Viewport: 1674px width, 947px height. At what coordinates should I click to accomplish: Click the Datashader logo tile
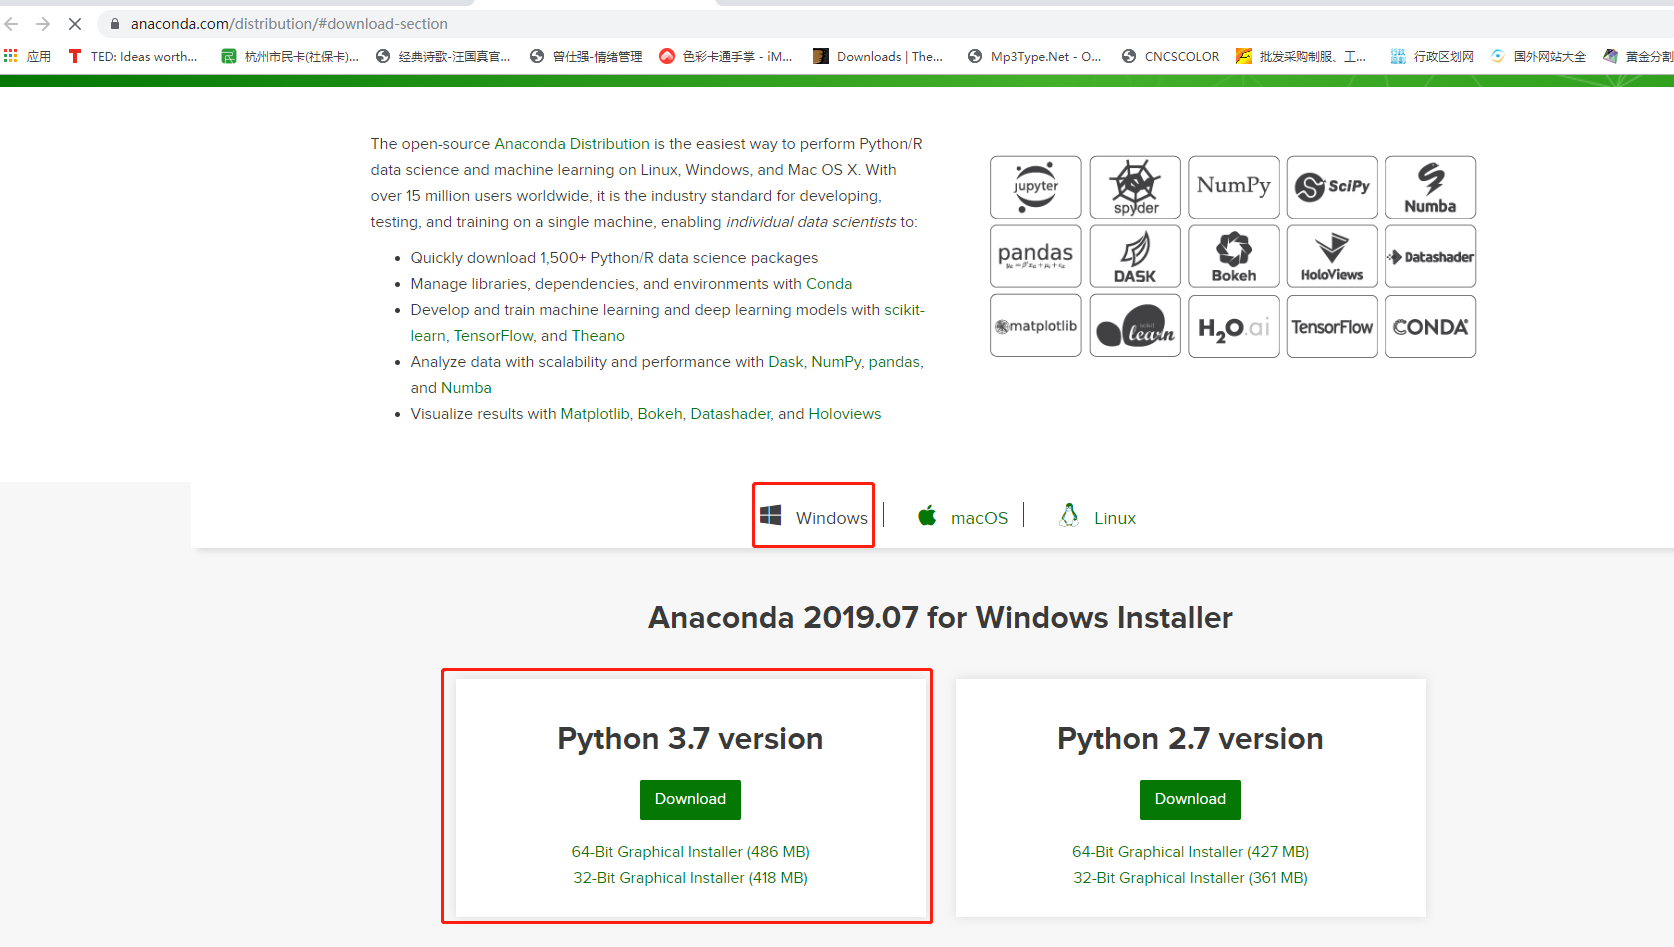point(1430,256)
